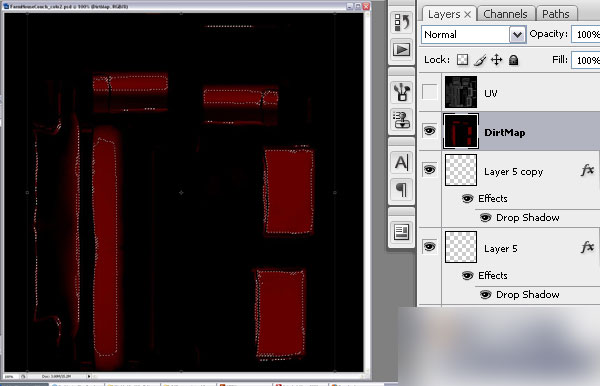Click Drop Shadow effect under Layer 5
The image size is (600, 386).
[x=528, y=295]
